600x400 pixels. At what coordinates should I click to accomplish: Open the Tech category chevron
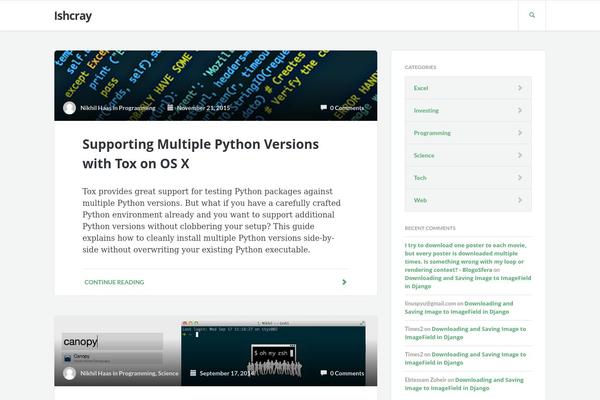(x=520, y=178)
